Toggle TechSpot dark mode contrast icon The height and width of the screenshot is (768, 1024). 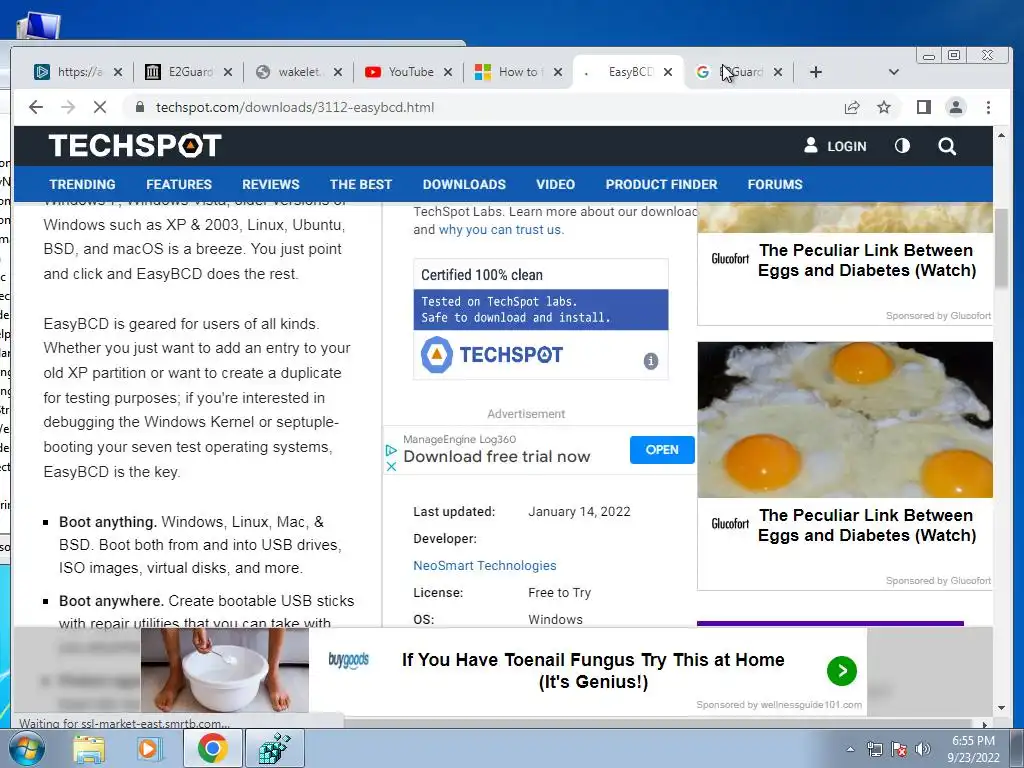[902, 146]
